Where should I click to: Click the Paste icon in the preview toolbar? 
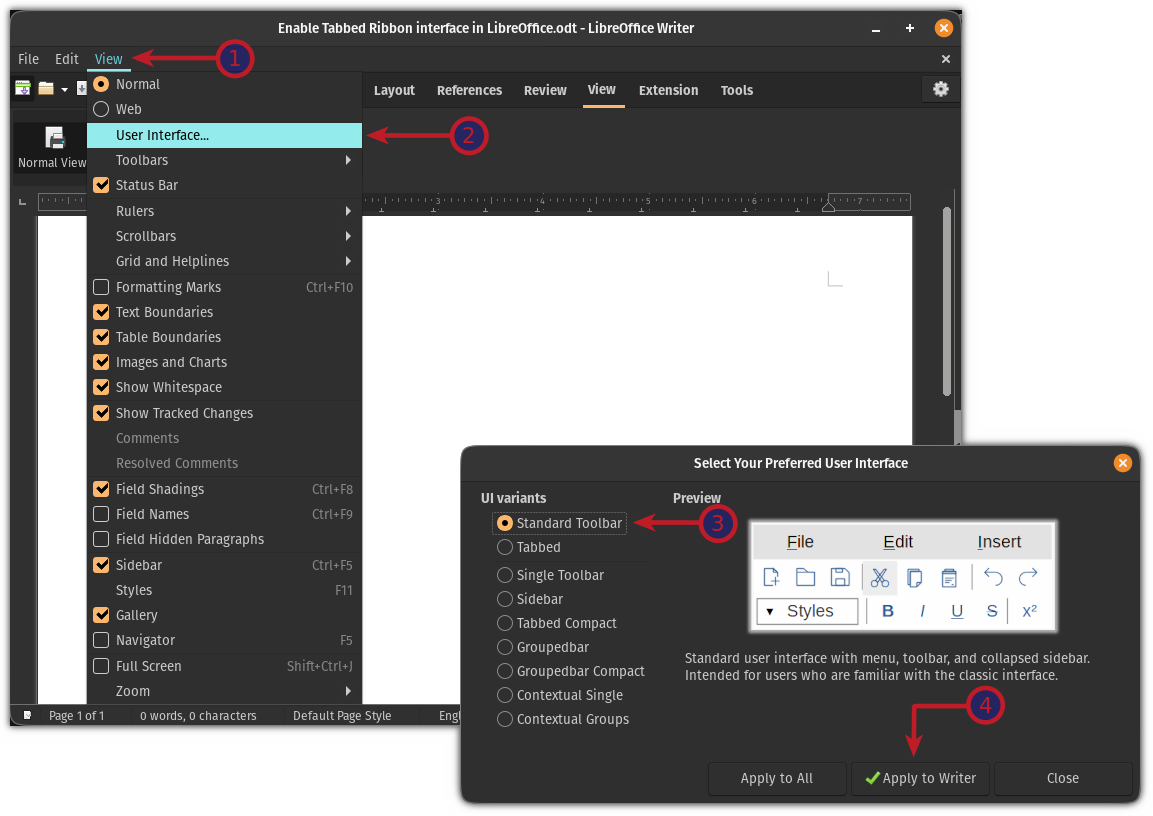click(x=948, y=577)
